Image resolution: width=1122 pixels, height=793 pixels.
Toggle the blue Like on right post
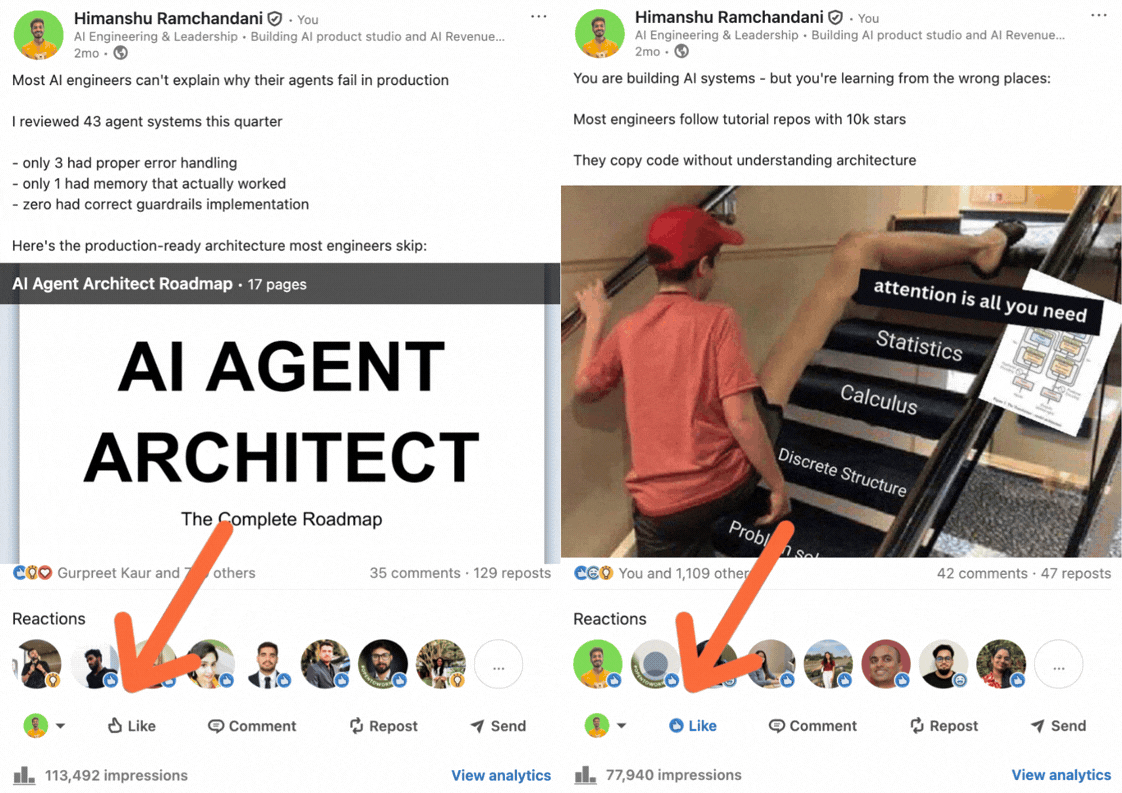coord(693,726)
